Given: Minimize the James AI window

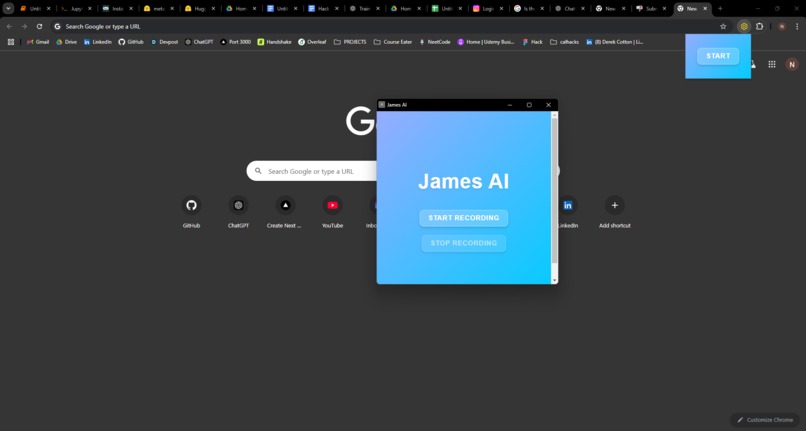Looking at the screenshot, I should [510, 105].
